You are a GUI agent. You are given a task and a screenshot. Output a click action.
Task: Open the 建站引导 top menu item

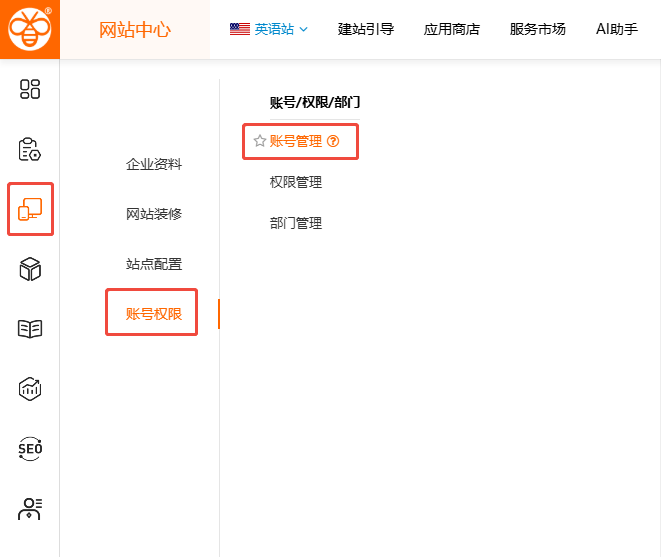pyautogui.click(x=366, y=29)
